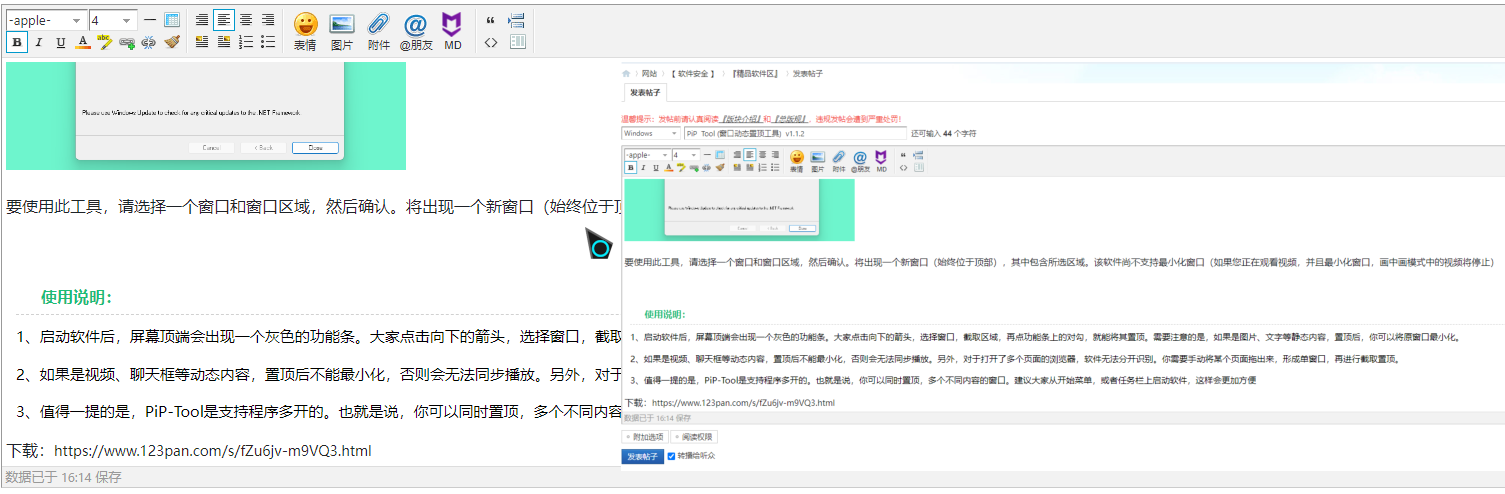Viewport: 1505px width, 494px height.
Task: Open the 『版块介绍』 link in red notice
Action: (x=742, y=118)
